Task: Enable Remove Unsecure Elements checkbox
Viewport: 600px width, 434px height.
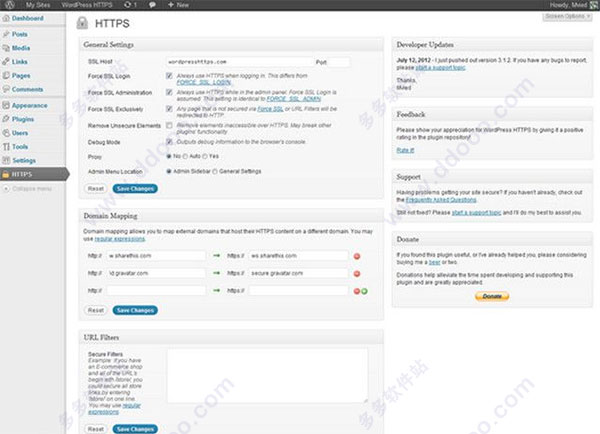Action: tap(169, 125)
